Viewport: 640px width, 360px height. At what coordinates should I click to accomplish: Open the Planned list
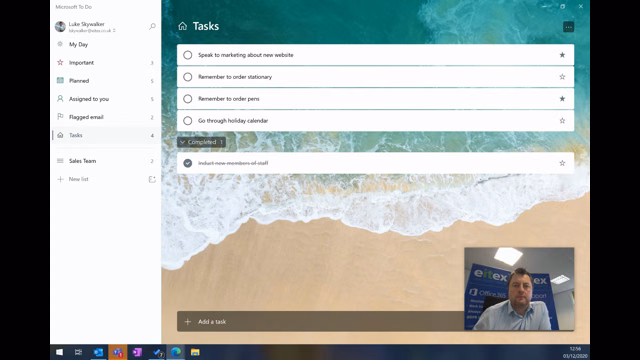106,80
